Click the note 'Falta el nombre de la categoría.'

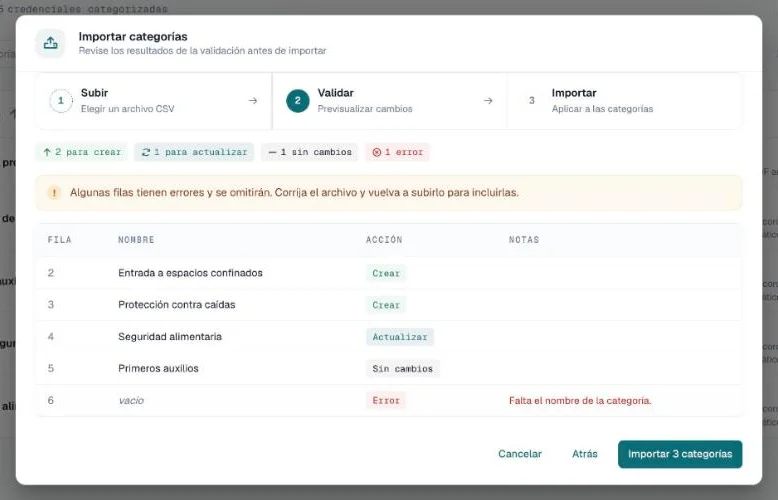[580, 400]
